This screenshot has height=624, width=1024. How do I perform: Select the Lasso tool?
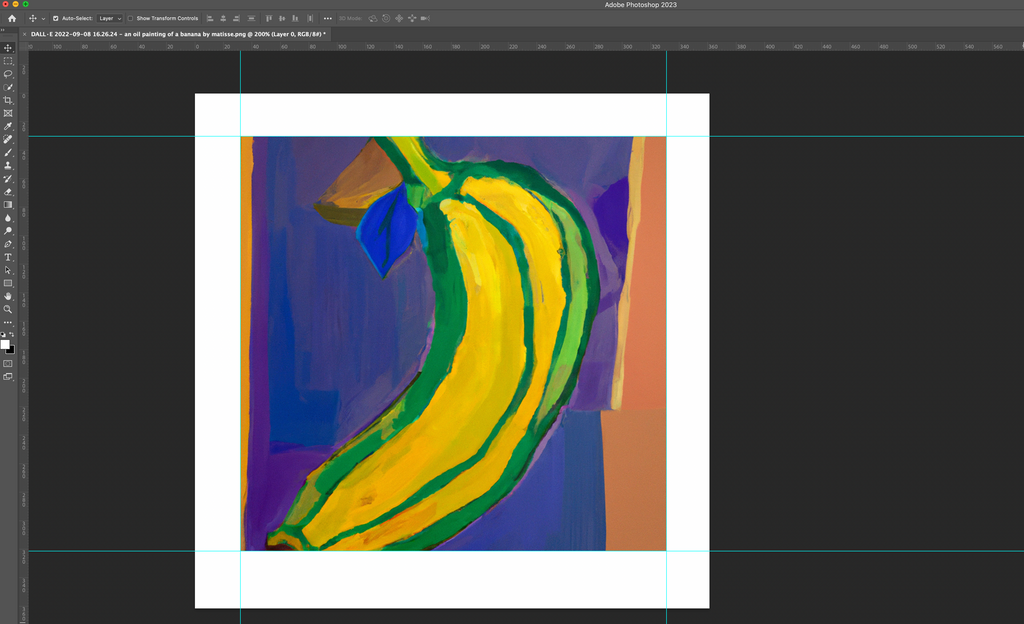[7, 74]
